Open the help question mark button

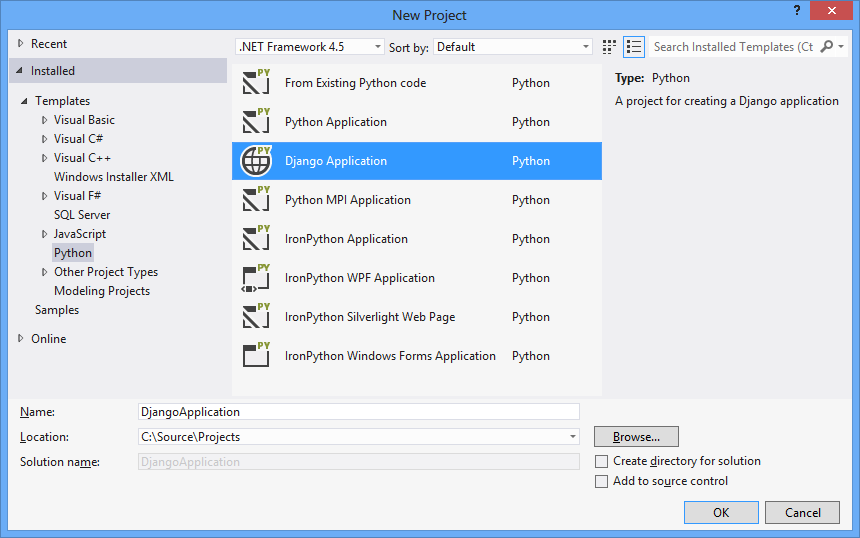click(x=797, y=10)
